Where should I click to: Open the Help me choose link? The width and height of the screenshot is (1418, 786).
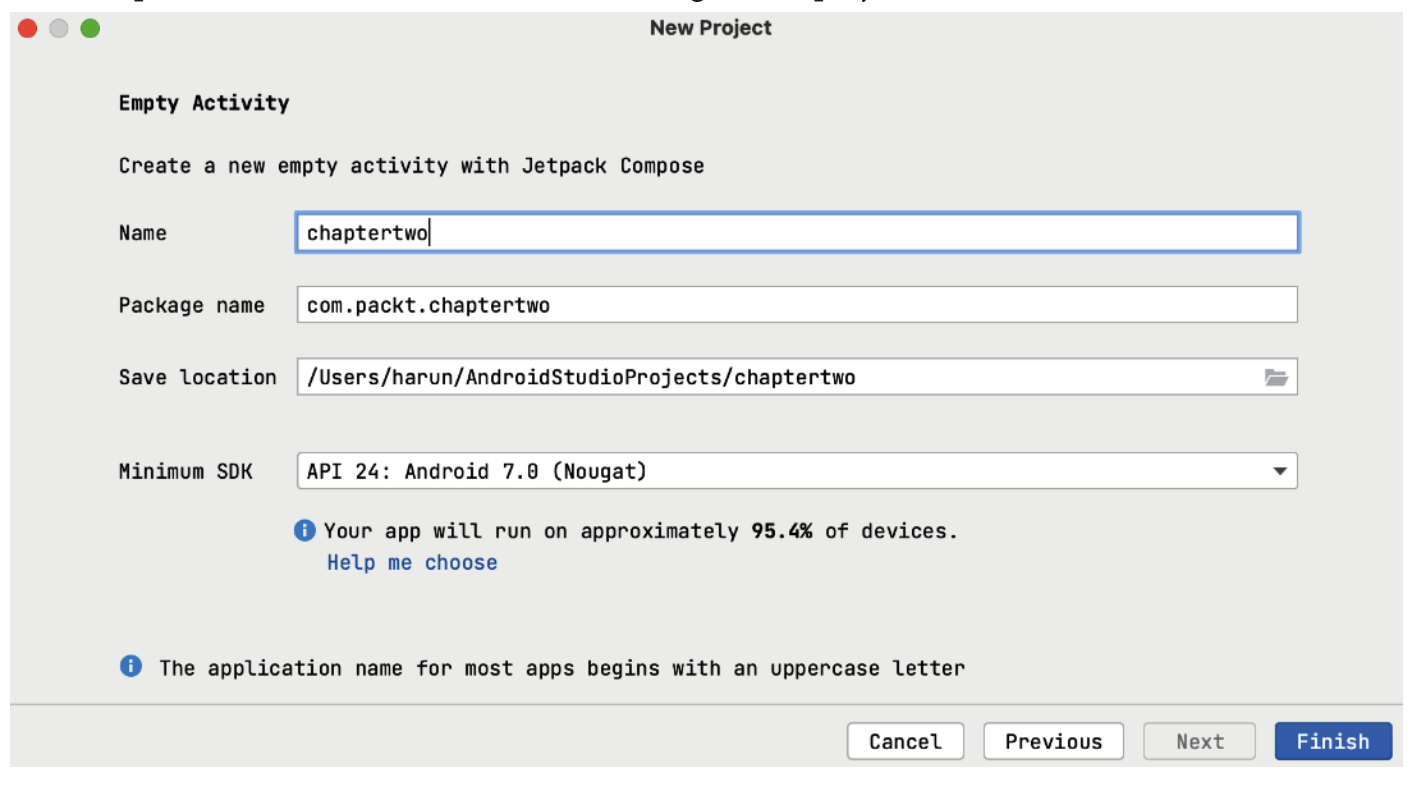412,563
